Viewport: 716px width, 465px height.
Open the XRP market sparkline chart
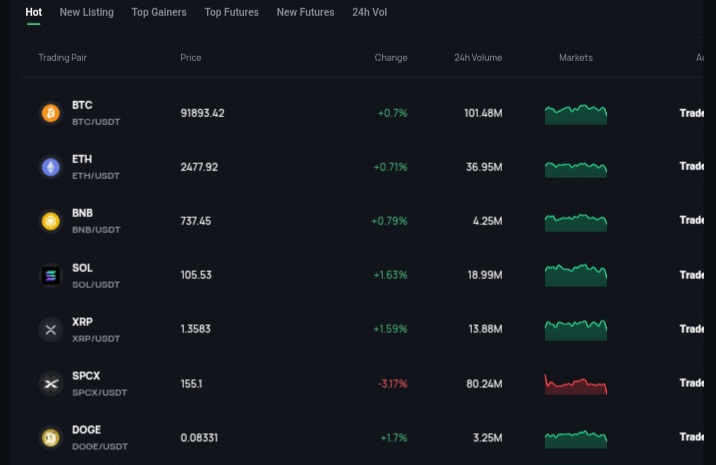(x=576, y=330)
